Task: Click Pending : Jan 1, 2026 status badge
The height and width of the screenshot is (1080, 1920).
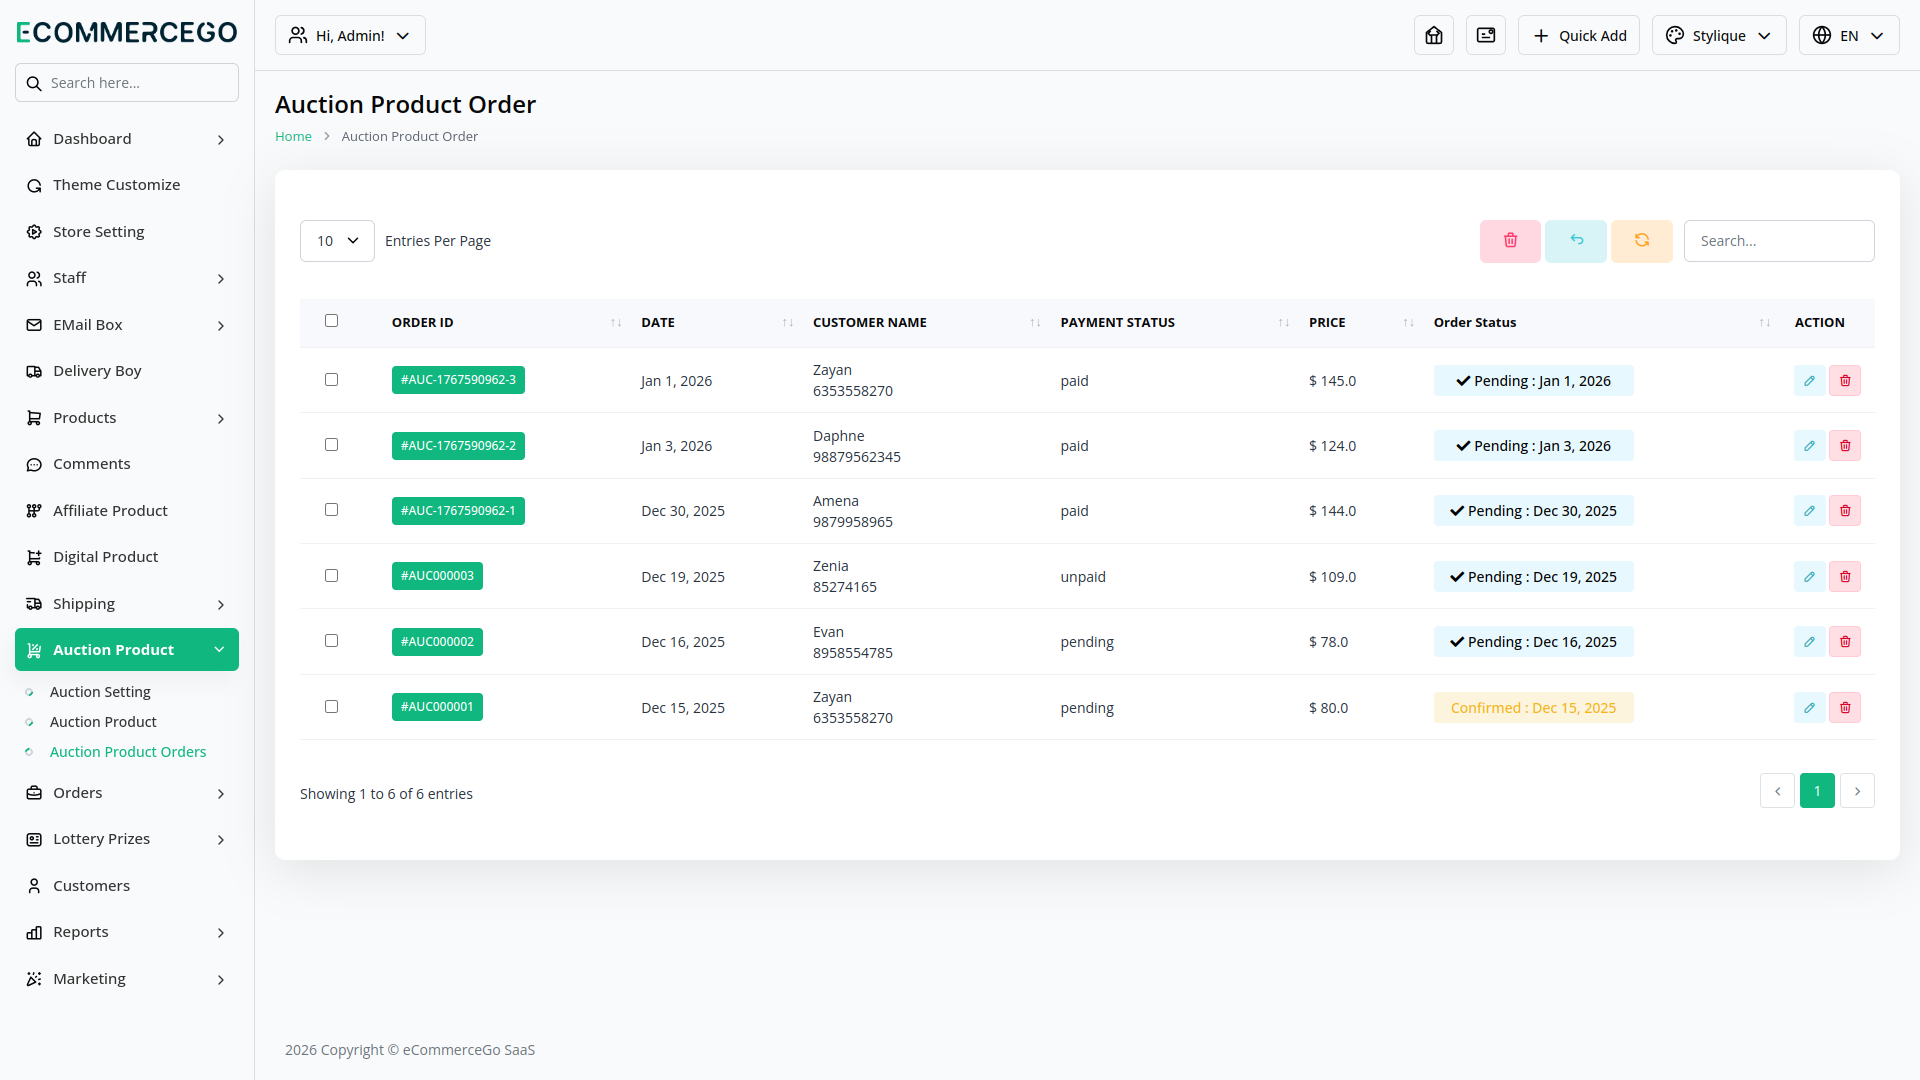Action: 1533,381
